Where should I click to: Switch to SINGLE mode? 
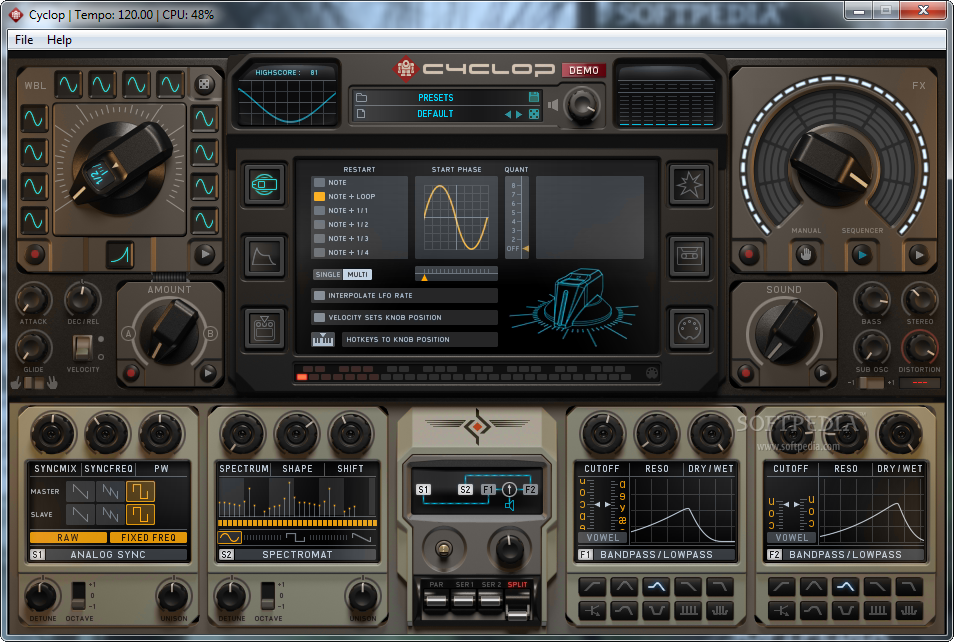click(327, 274)
